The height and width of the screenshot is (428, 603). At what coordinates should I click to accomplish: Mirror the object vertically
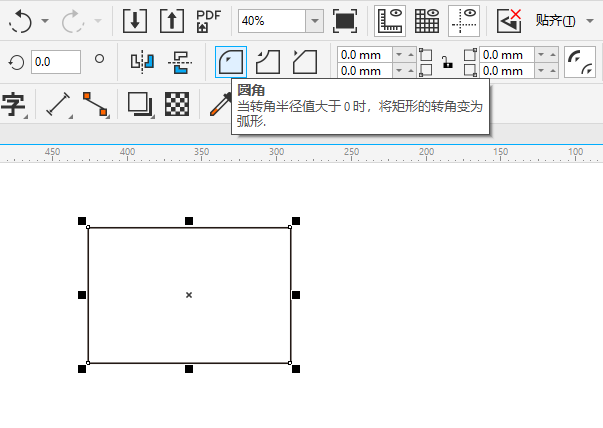pyautogui.click(x=179, y=62)
